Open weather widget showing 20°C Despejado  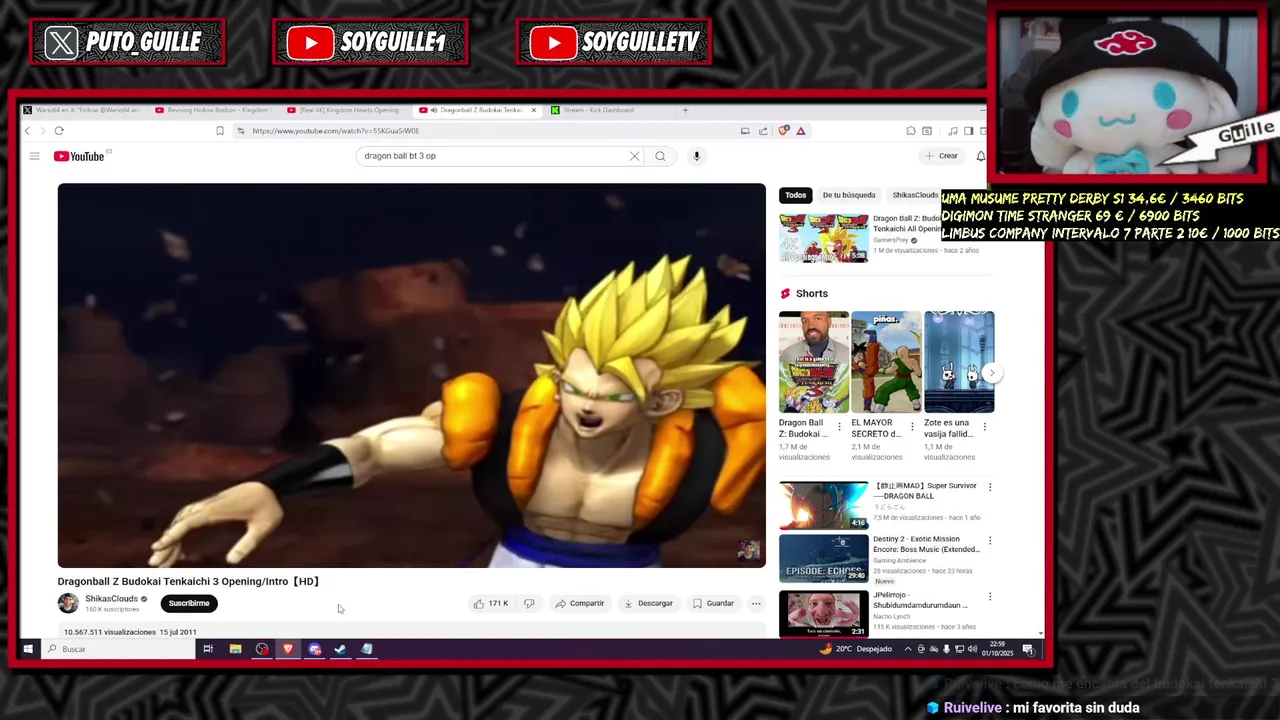tap(856, 649)
